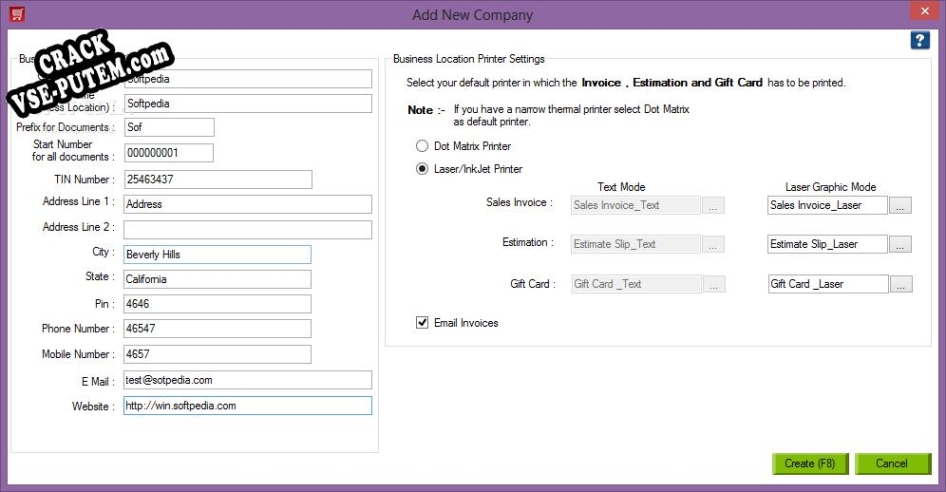This screenshot has height=492, width=946.
Task: Click the blue help question mark icon
Action: (x=920, y=40)
